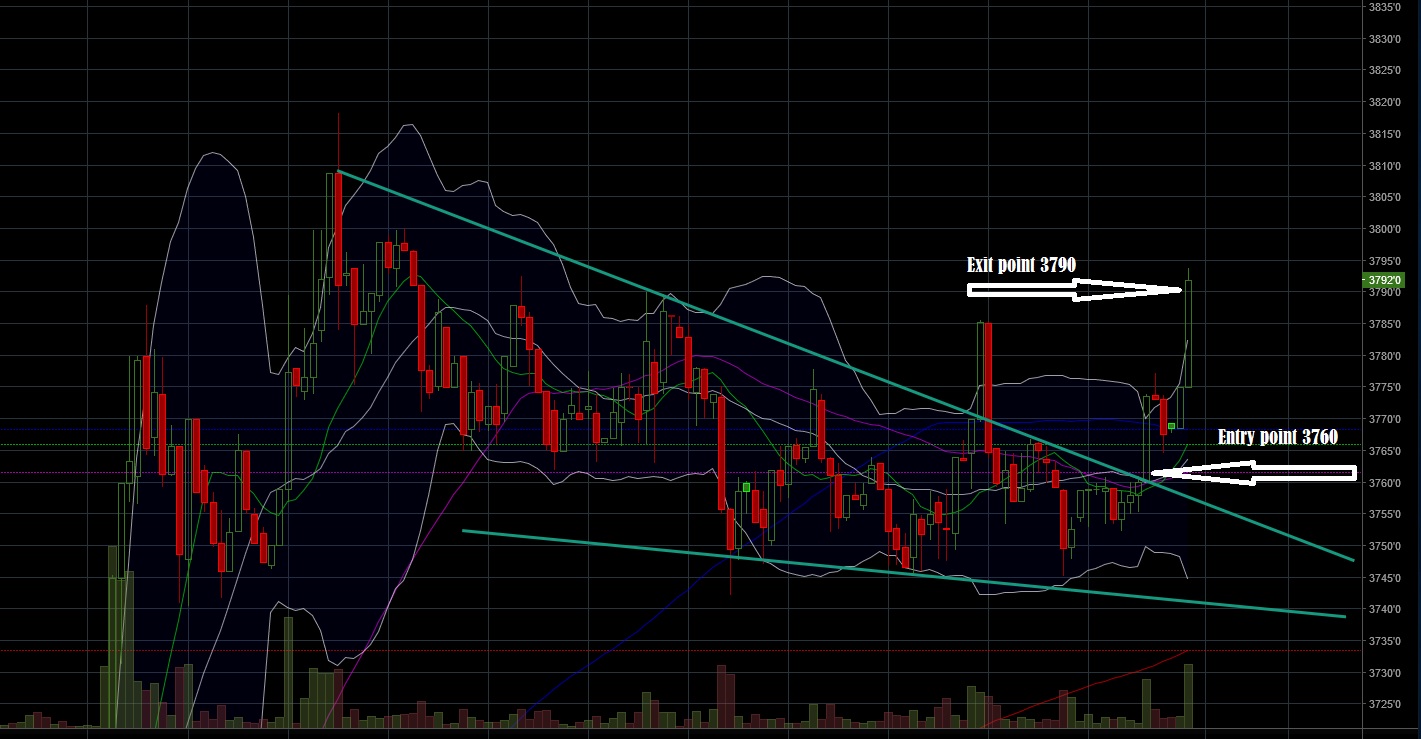The width and height of the screenshot is (1421, 739).
Task: Click the tallest volume bar at chart's left
Action: [x=112, y=640]
